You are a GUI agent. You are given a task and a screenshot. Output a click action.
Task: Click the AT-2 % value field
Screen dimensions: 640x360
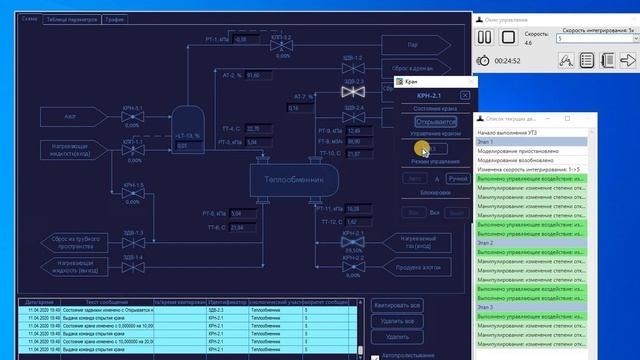259,76
